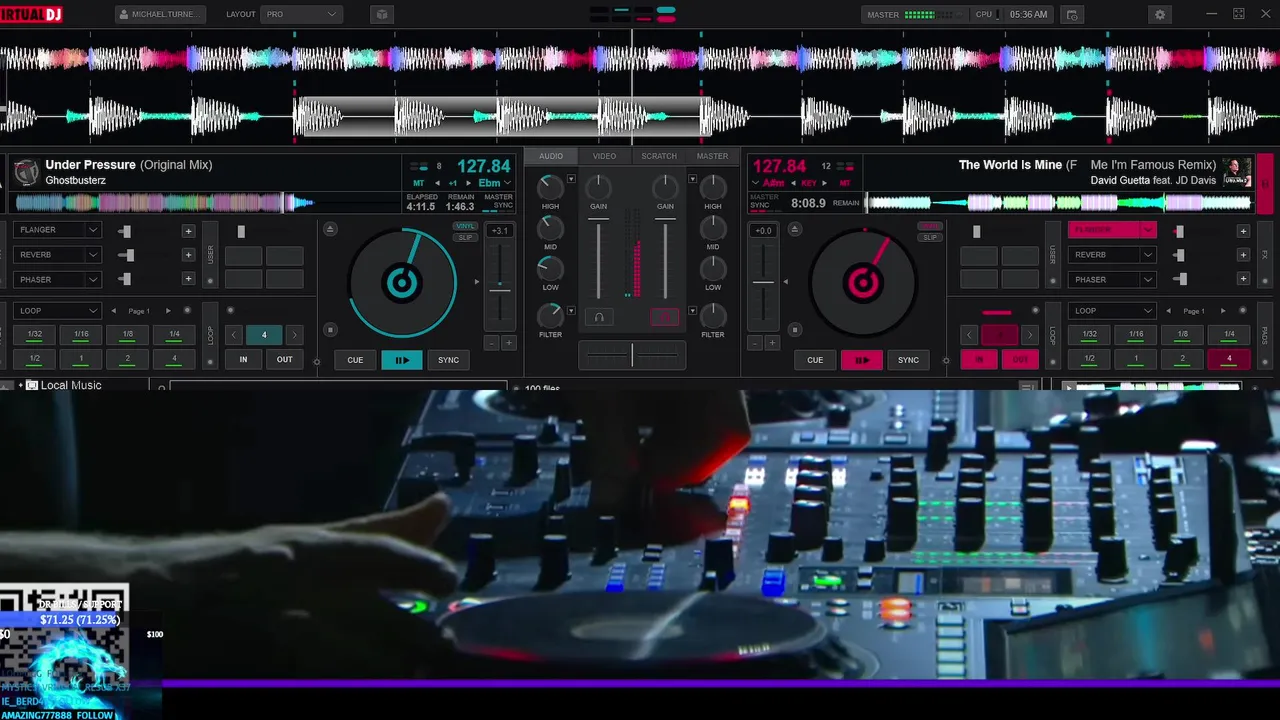Toggle VINYL mode on left deck
This screenshot has width=1280, height=720.
465,227
